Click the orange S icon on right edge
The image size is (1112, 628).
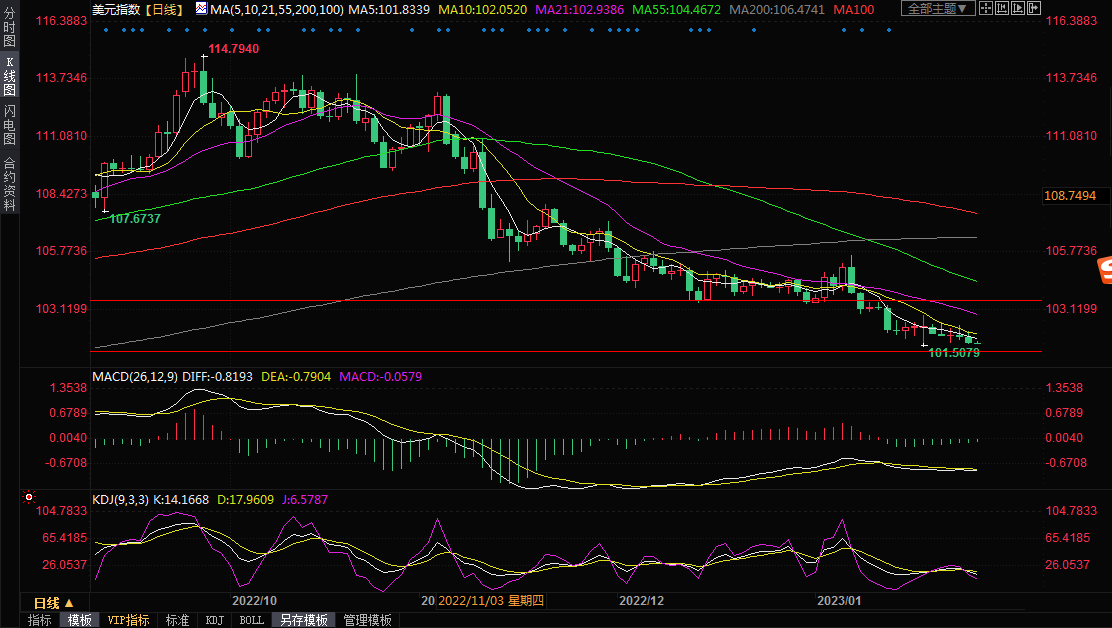tap(1103, 270)
